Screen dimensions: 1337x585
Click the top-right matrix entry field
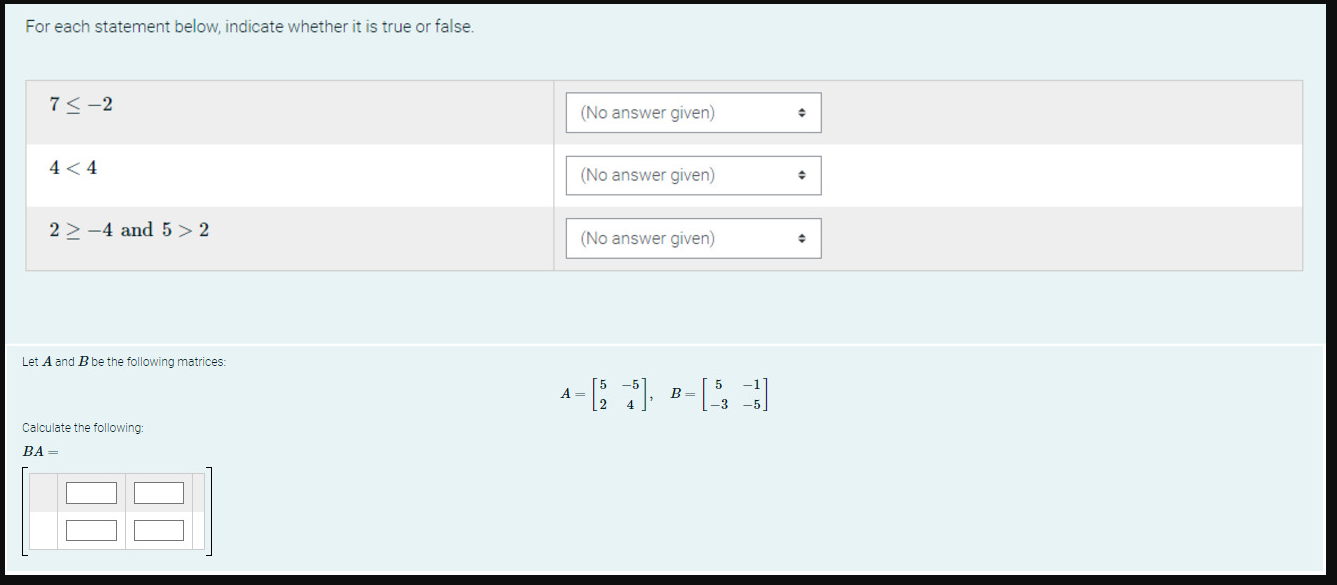(159, 492)
